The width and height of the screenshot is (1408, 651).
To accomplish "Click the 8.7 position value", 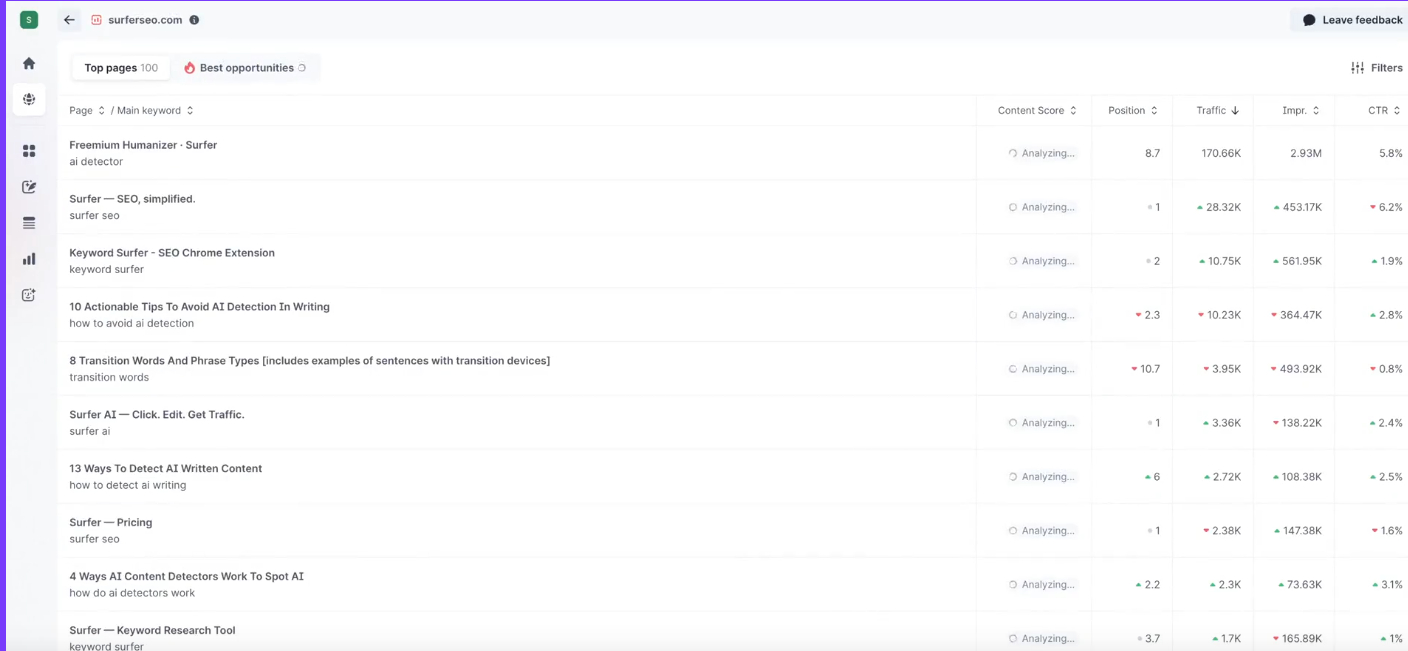I will tap(1152, 154).
